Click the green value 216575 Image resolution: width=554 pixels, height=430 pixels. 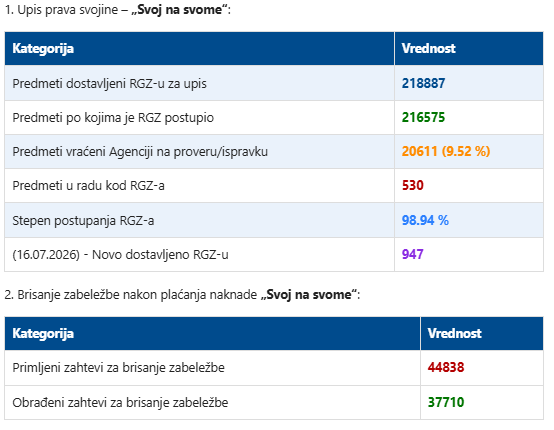coord(423,117)
